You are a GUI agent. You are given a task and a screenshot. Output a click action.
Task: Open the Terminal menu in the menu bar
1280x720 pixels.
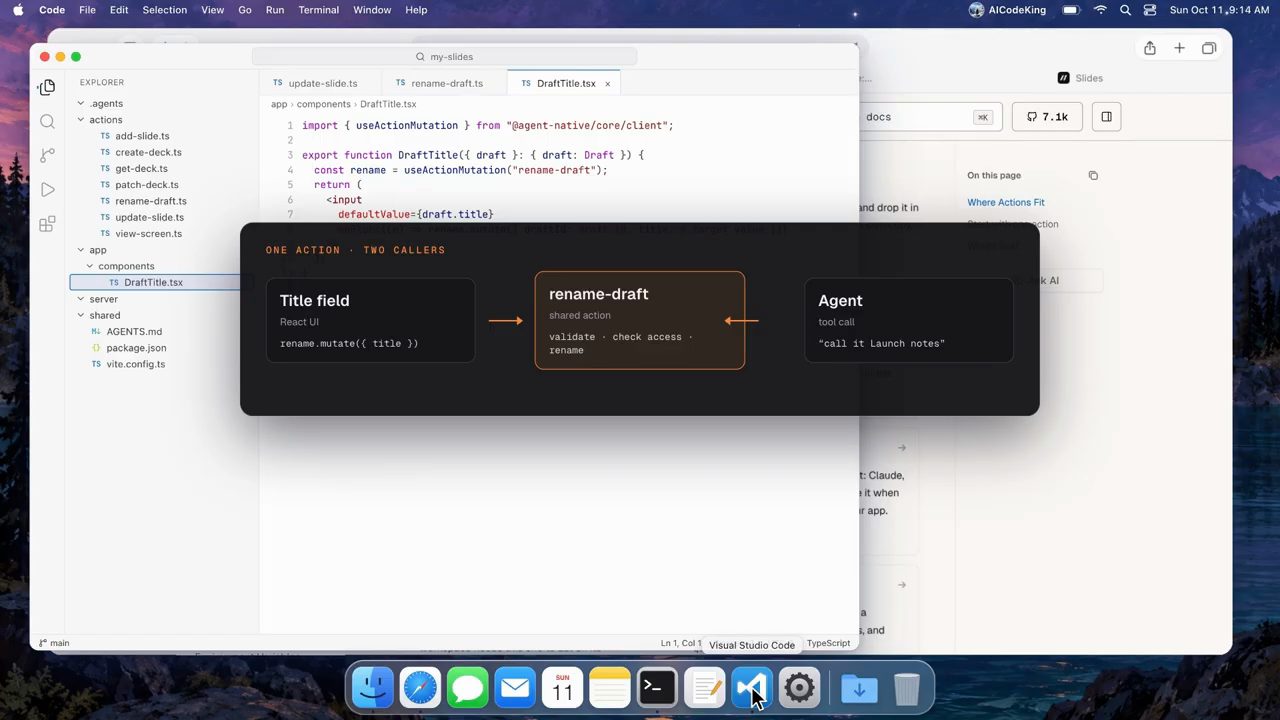pyautogui.click(x=318, y=10)
